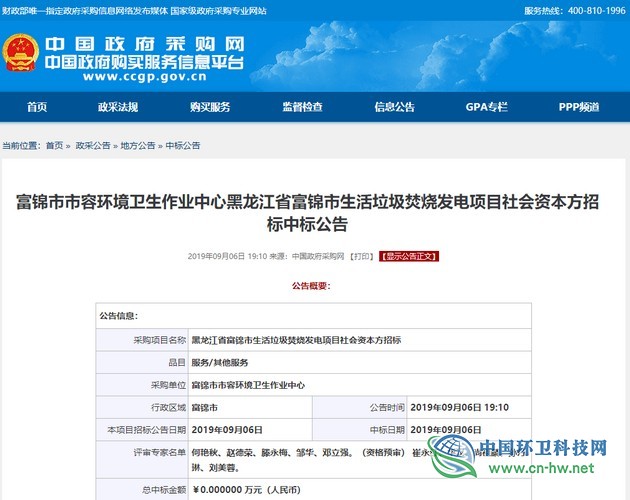Click the 中国政府采购网 source link
This screenshot has width=630, height=500.
click(318, 256)
